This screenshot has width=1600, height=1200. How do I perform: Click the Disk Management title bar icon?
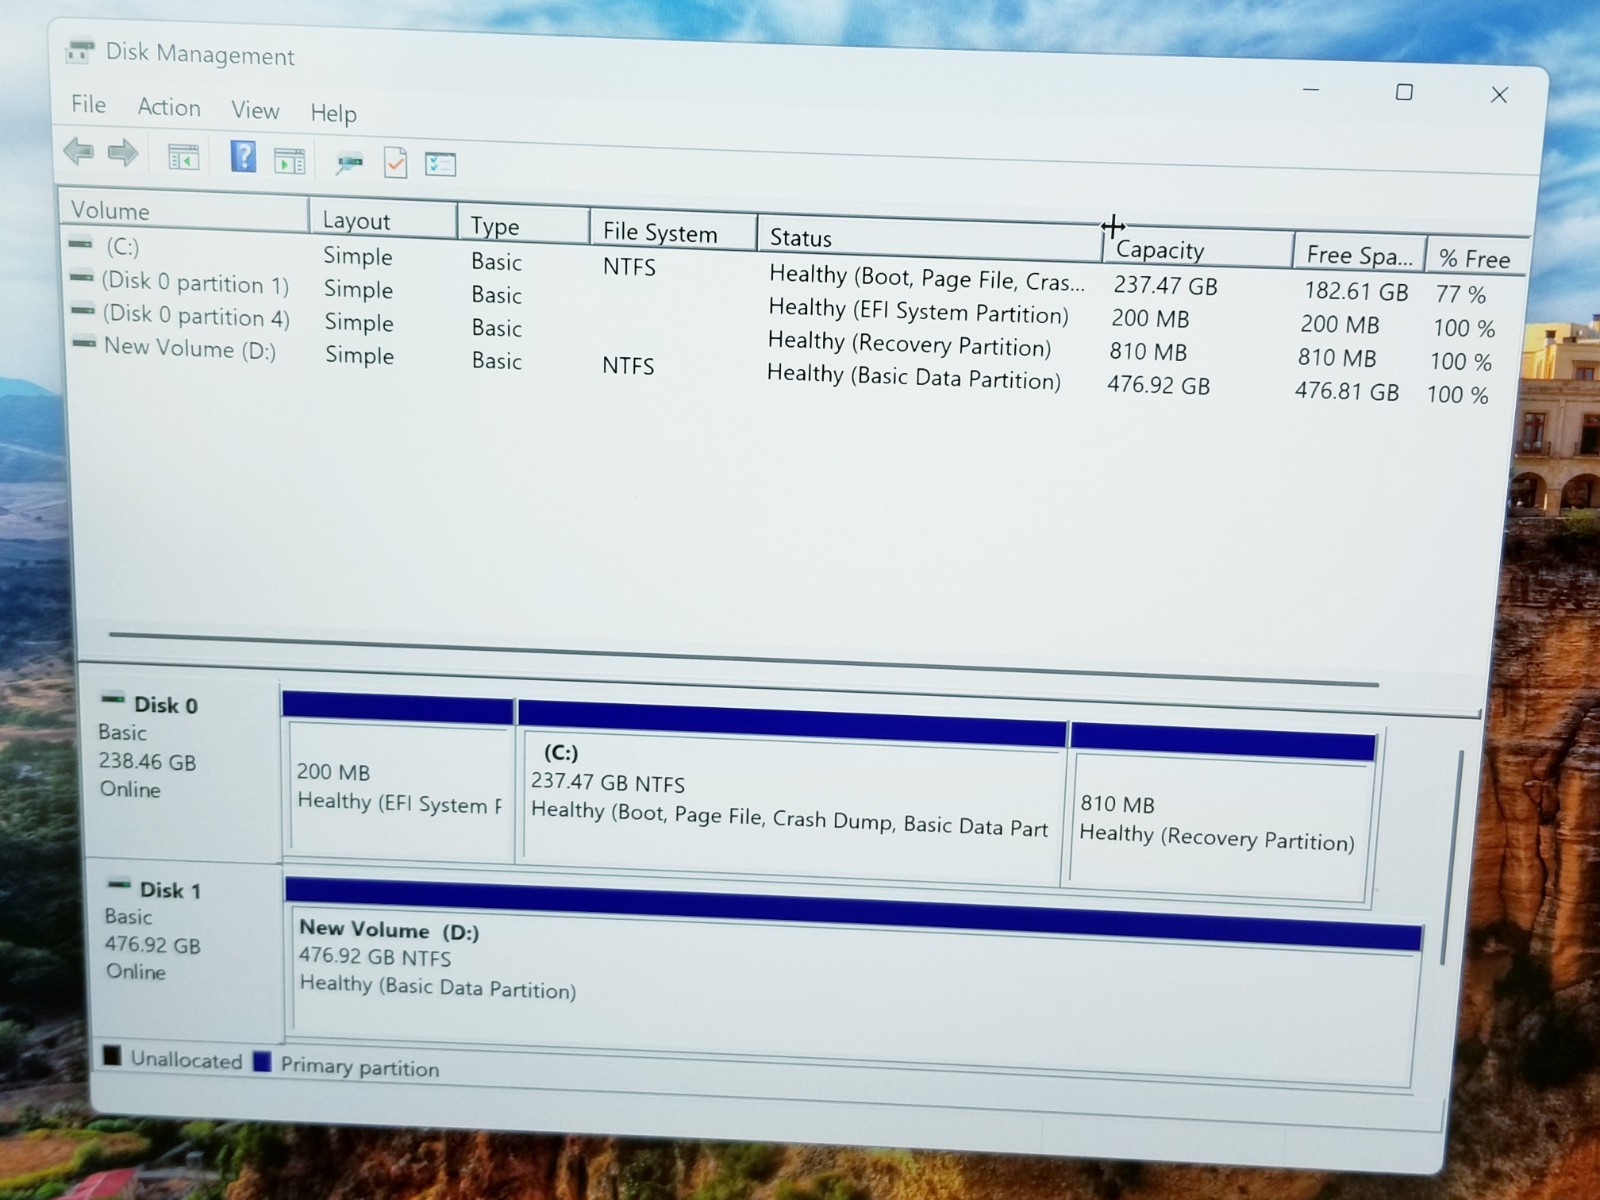point(80,50)
